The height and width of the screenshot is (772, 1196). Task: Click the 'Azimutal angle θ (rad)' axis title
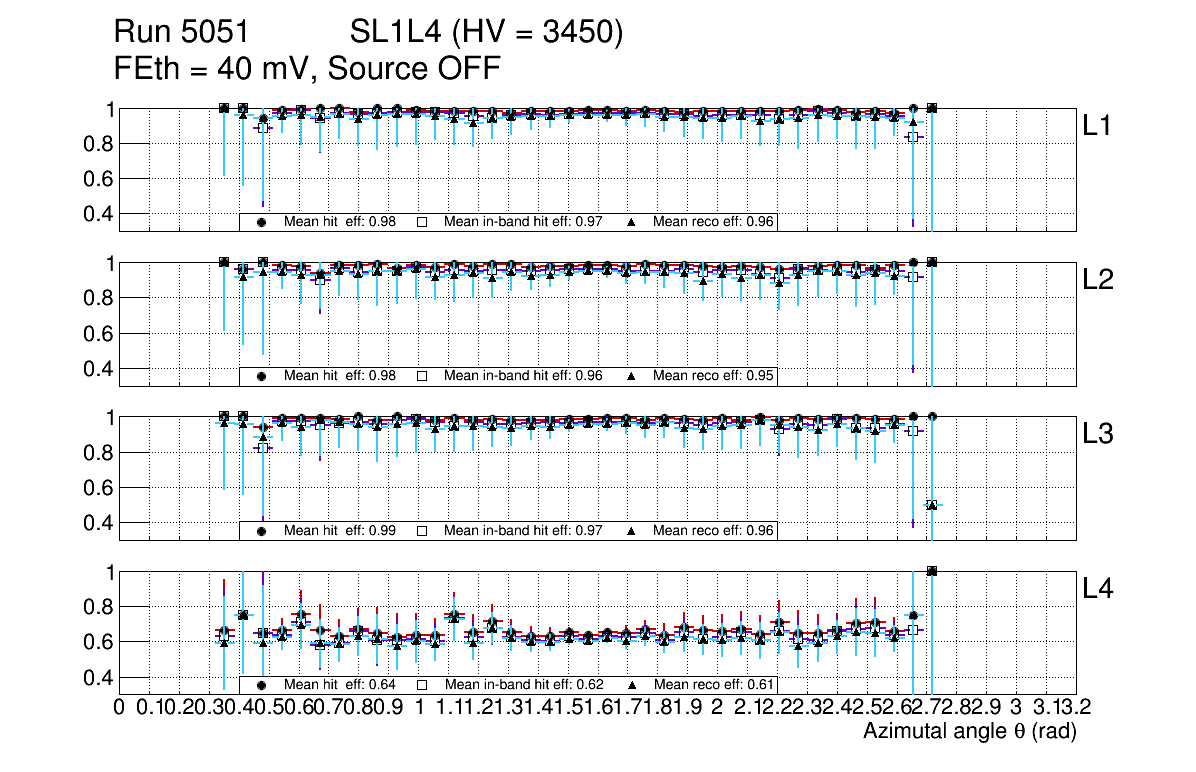(x=969, y=733)
